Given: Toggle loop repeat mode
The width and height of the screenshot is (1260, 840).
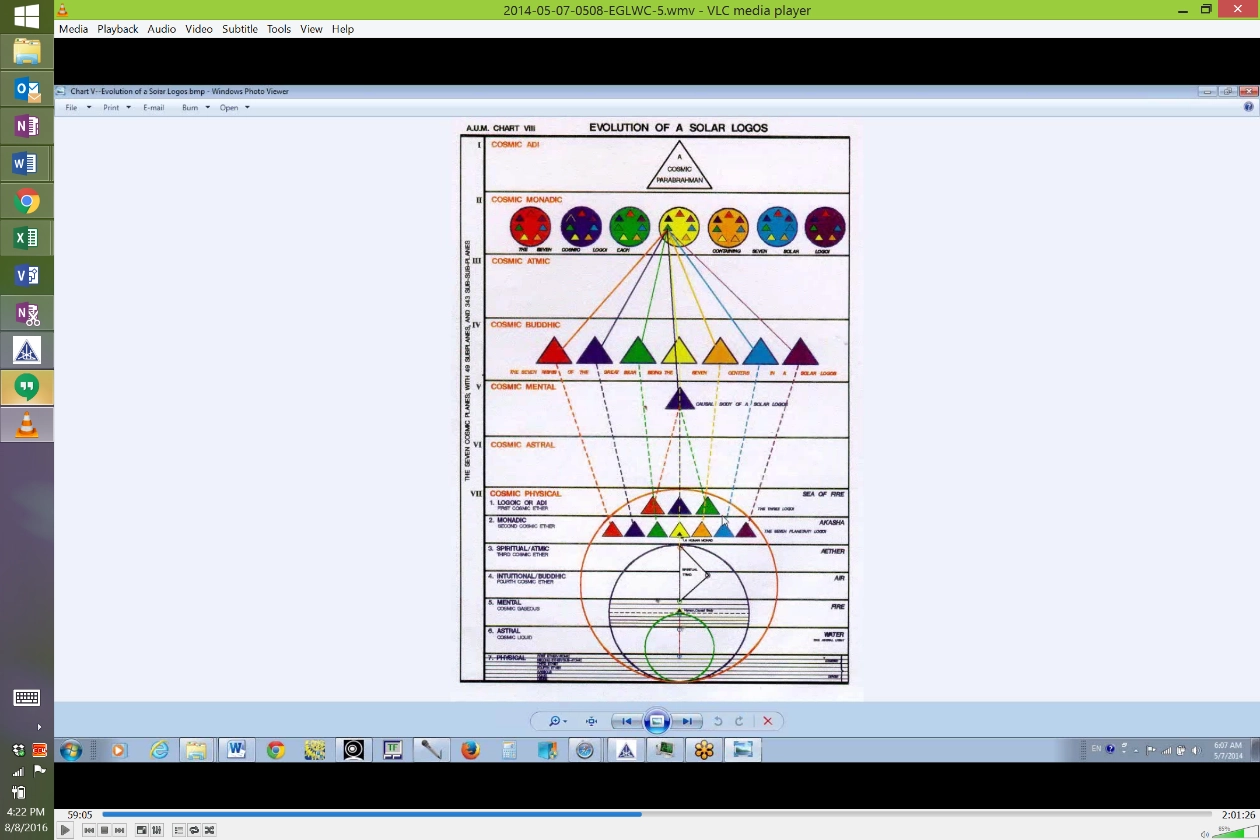Looking at the screenshot, I should coord(194,830).
